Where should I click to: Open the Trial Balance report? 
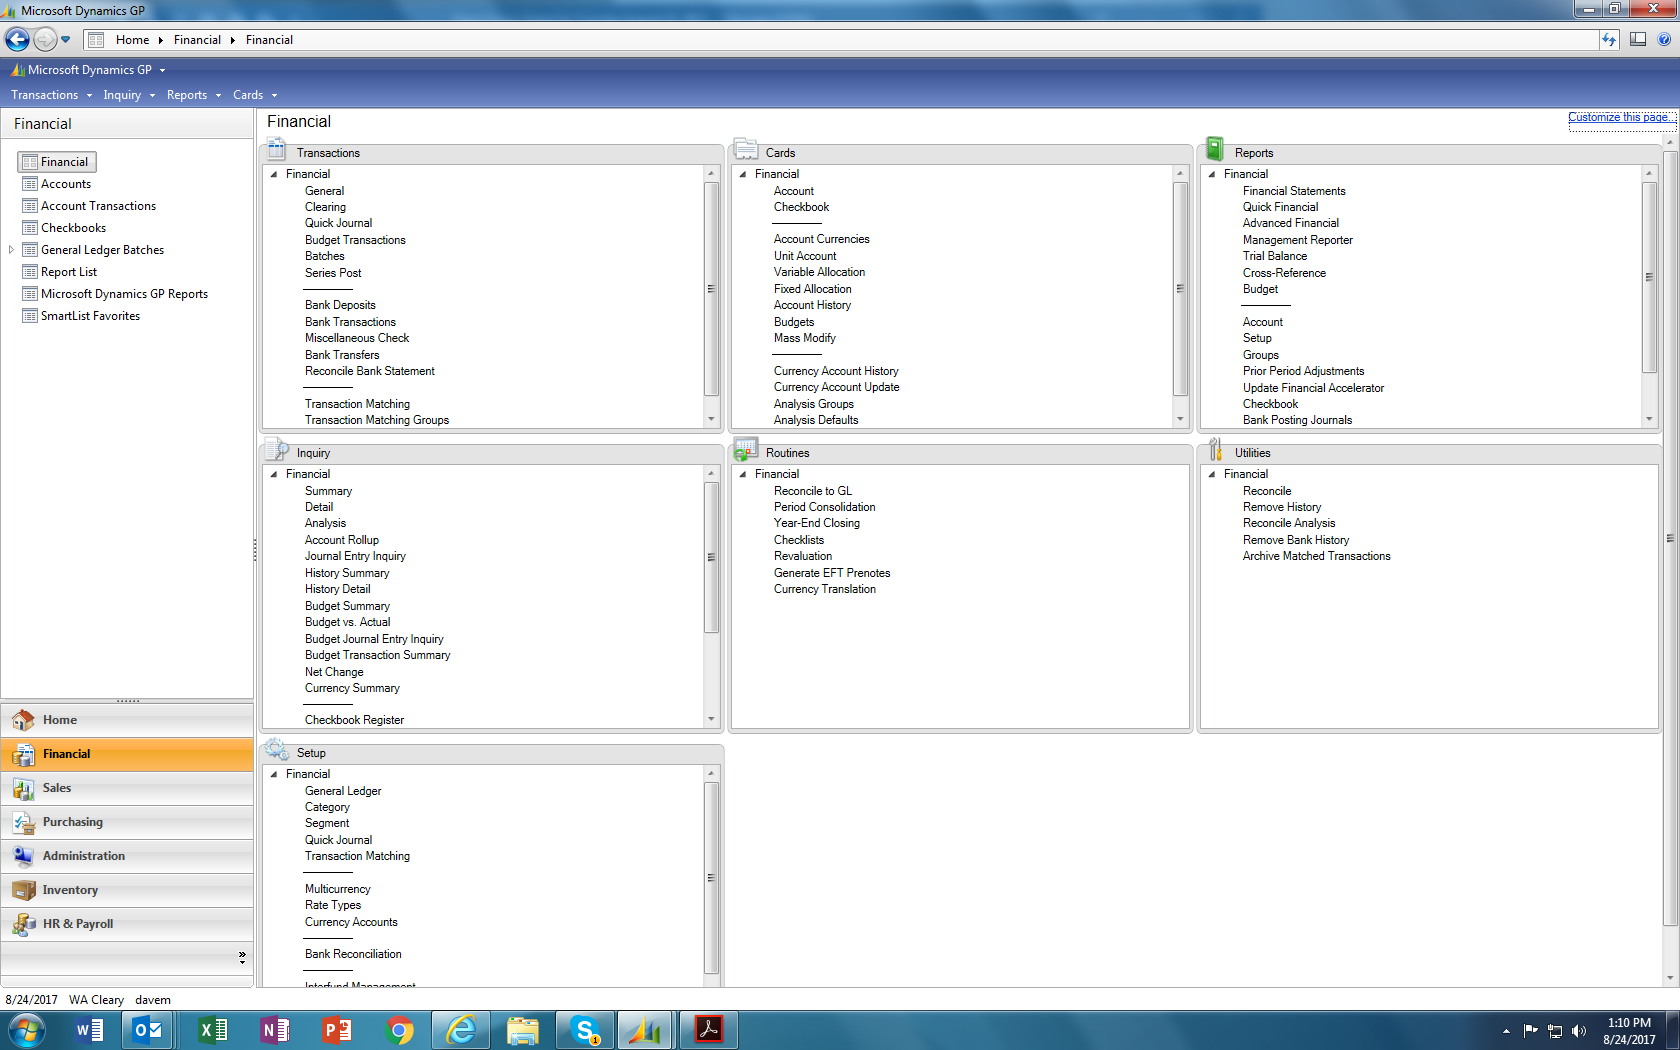click(x=1275, y=256)
